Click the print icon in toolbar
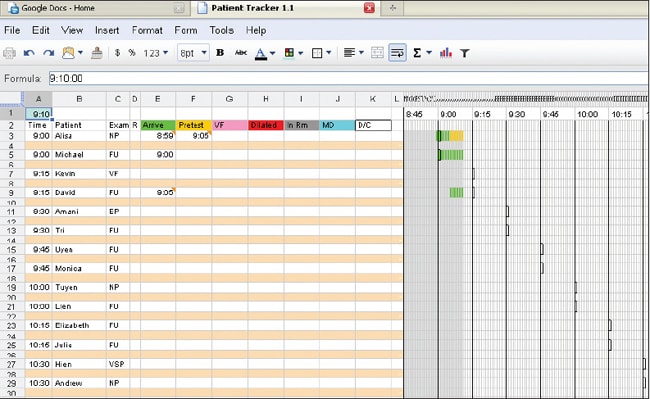The width and height of the screenshot is (650, 399). tap(9, 53)
